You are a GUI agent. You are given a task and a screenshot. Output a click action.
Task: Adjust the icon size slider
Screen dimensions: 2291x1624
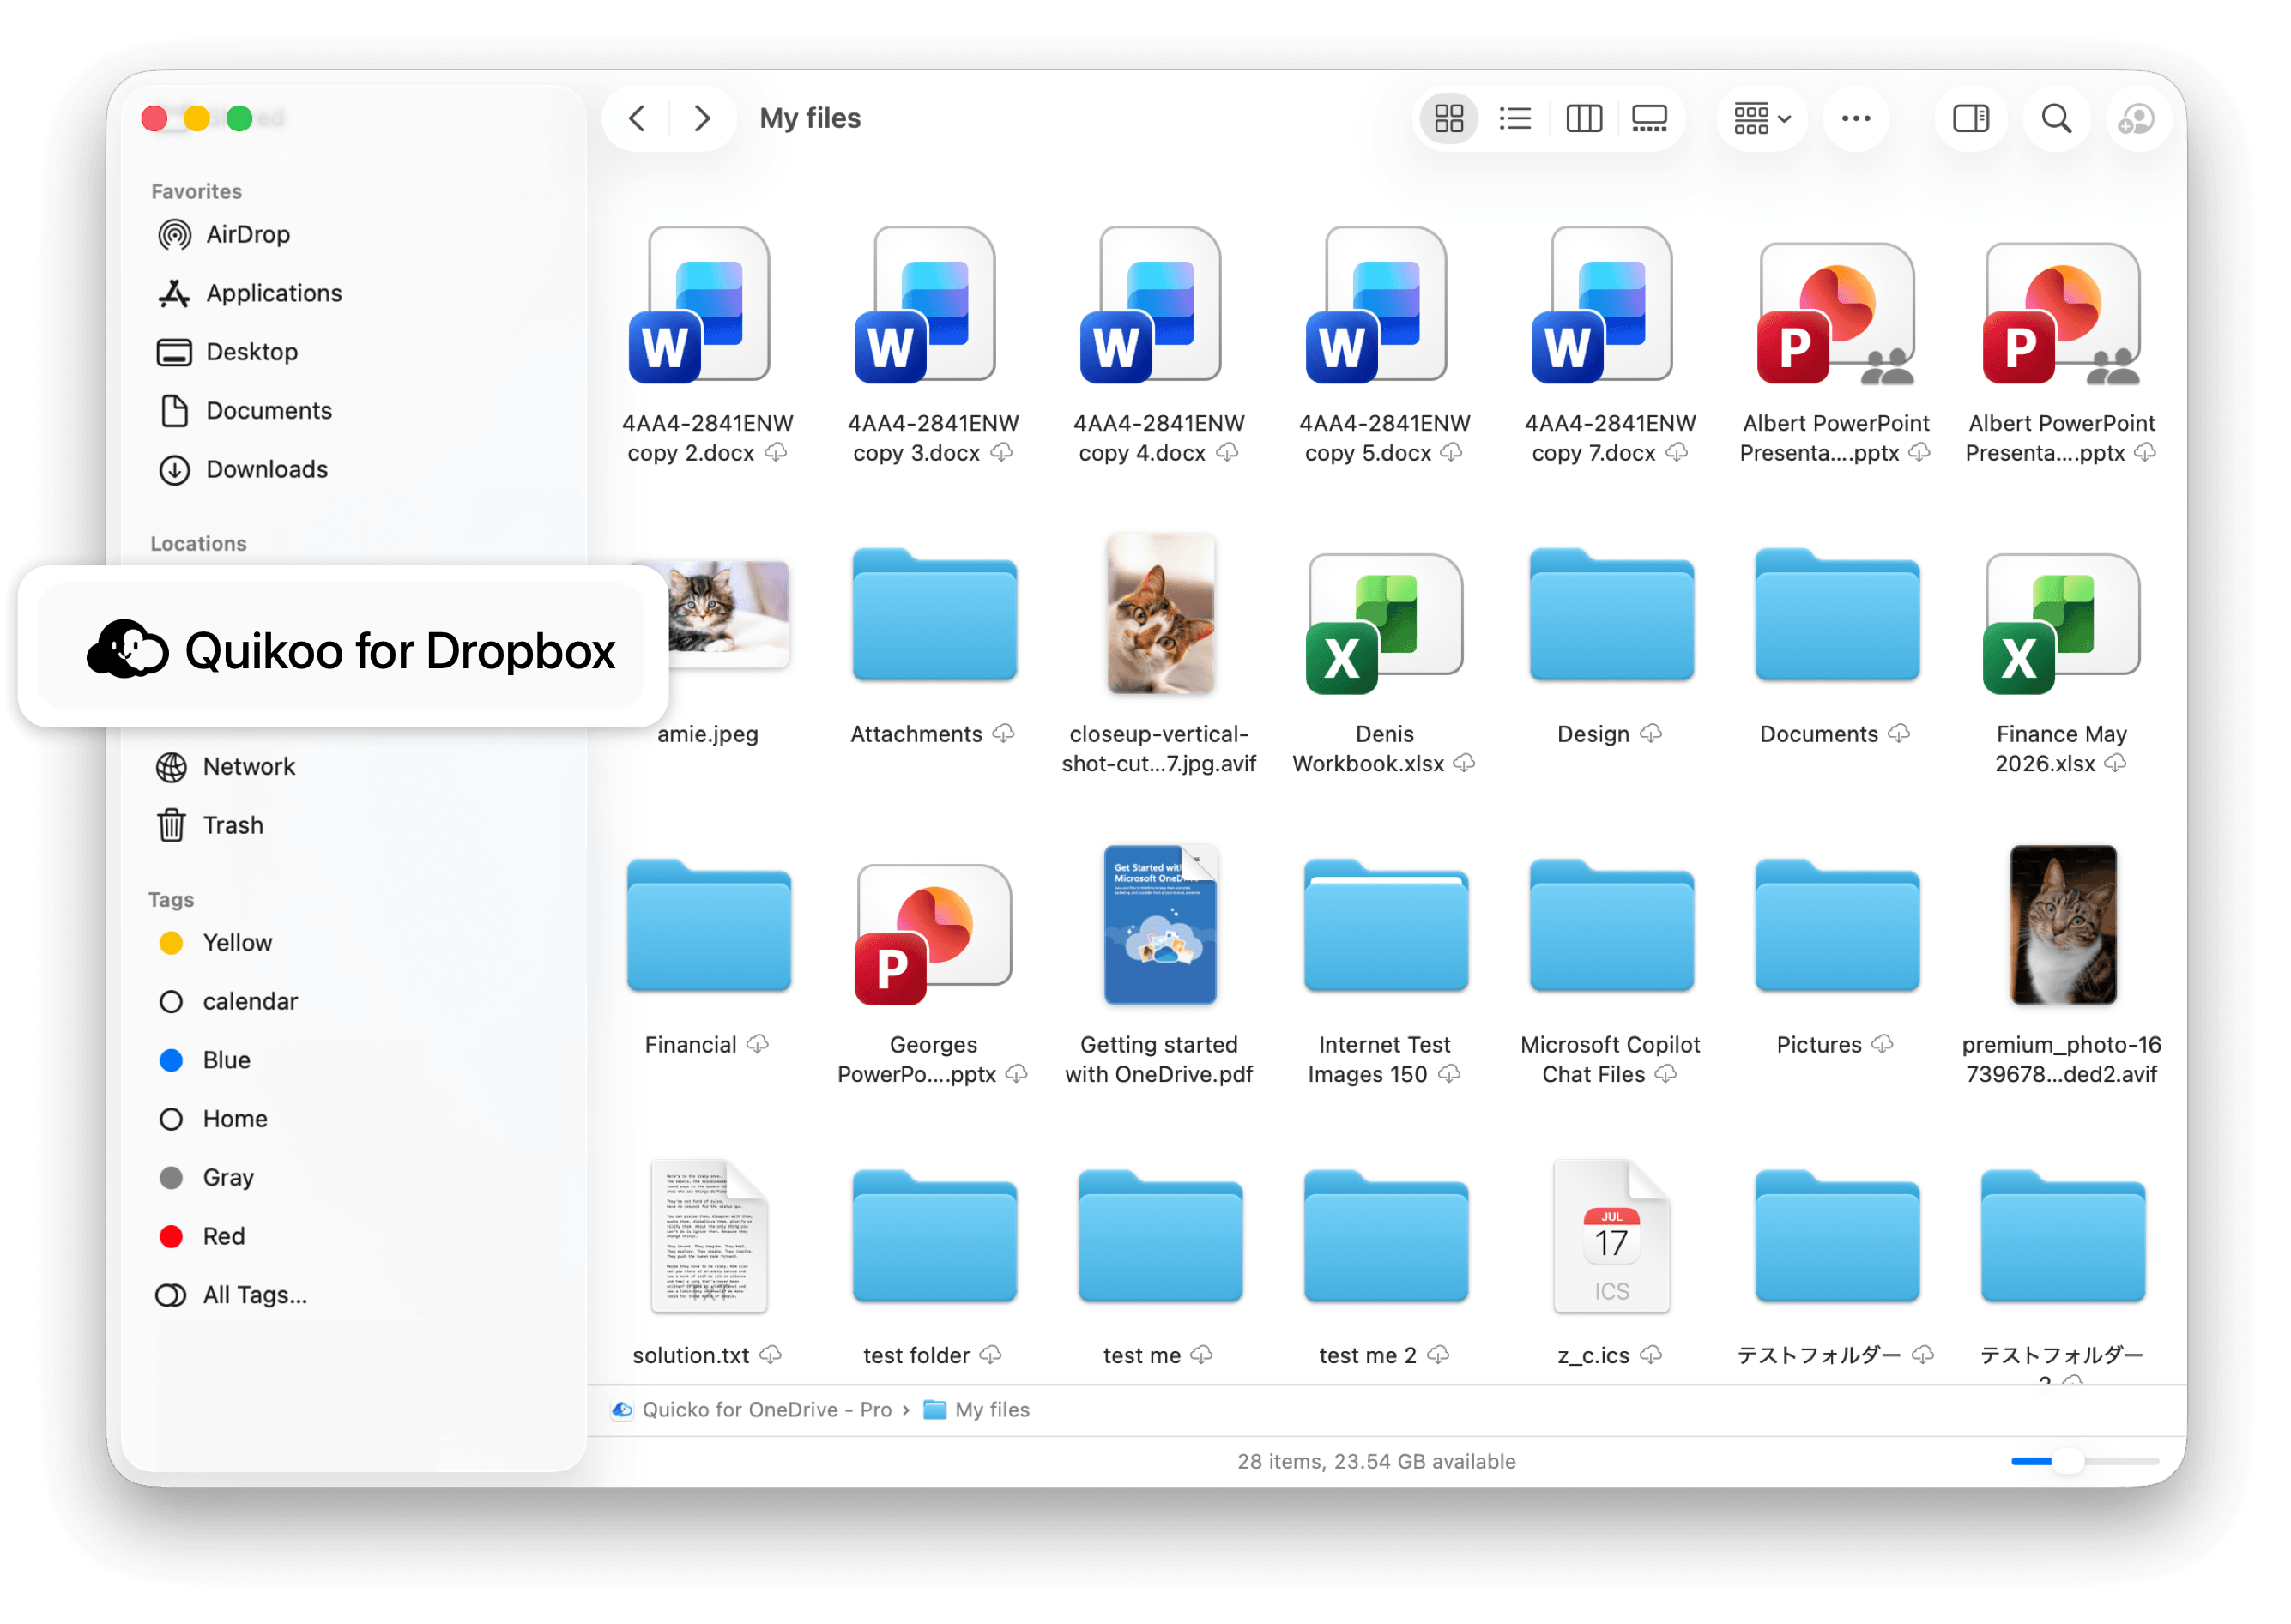2085,1463
